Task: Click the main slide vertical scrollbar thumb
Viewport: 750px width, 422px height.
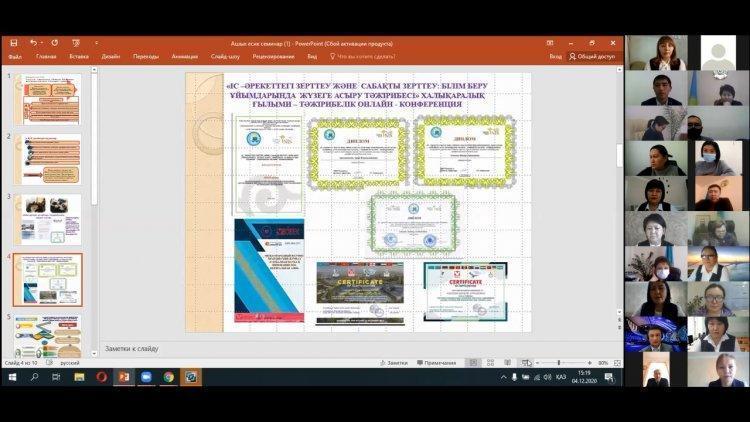Action: coord(619,155)
